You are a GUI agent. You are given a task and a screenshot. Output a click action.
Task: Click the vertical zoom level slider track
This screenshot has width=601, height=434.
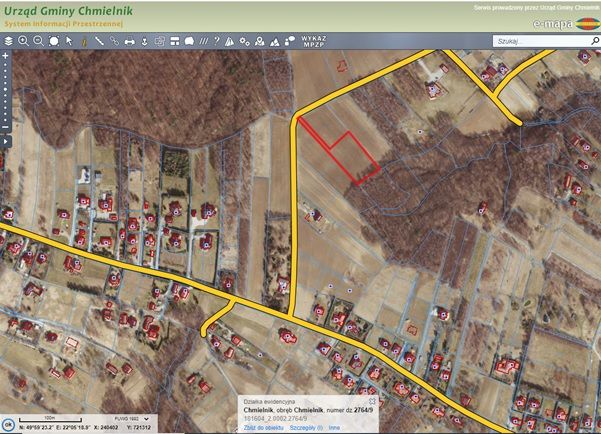pyautogui.click(x=5, y=91)
